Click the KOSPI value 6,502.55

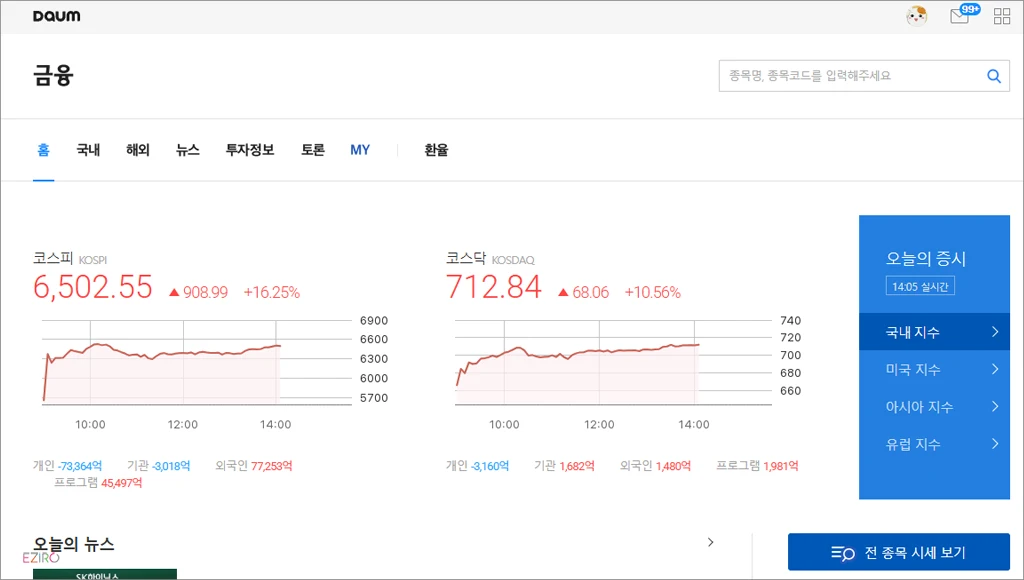click(x=93, y=287)
